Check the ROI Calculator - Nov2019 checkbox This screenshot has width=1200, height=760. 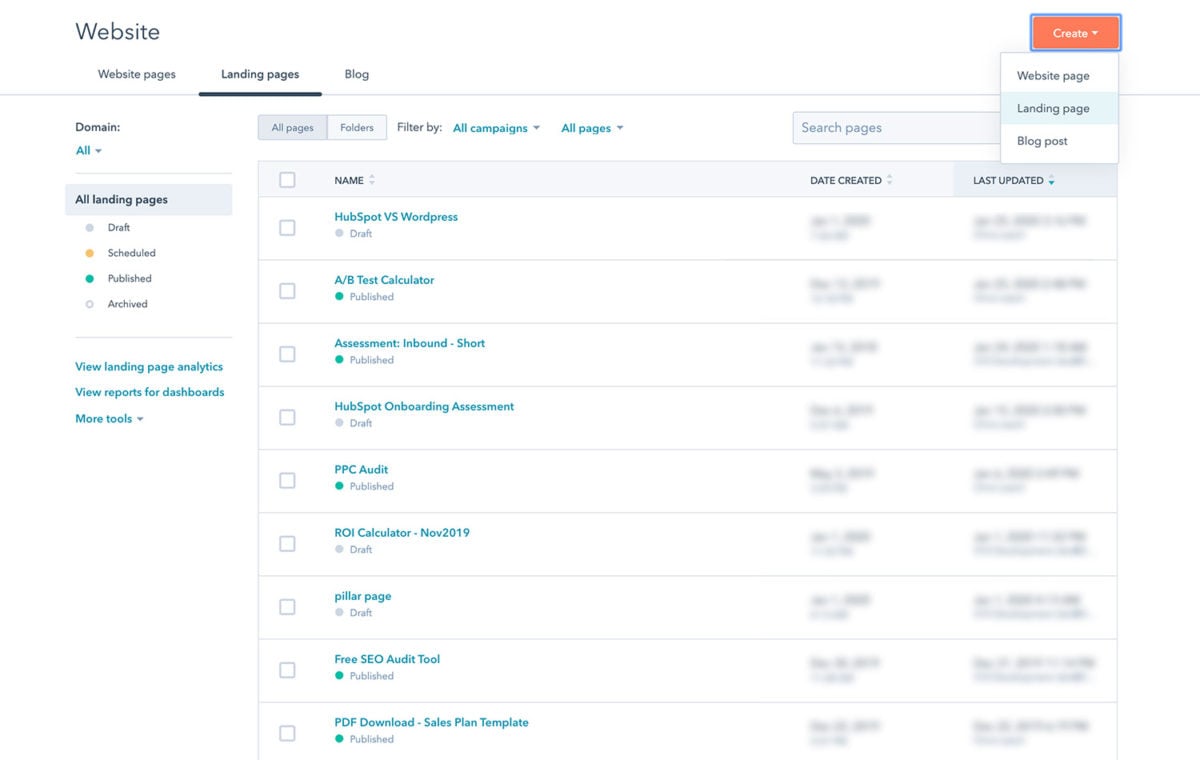[x=287, y=544]
